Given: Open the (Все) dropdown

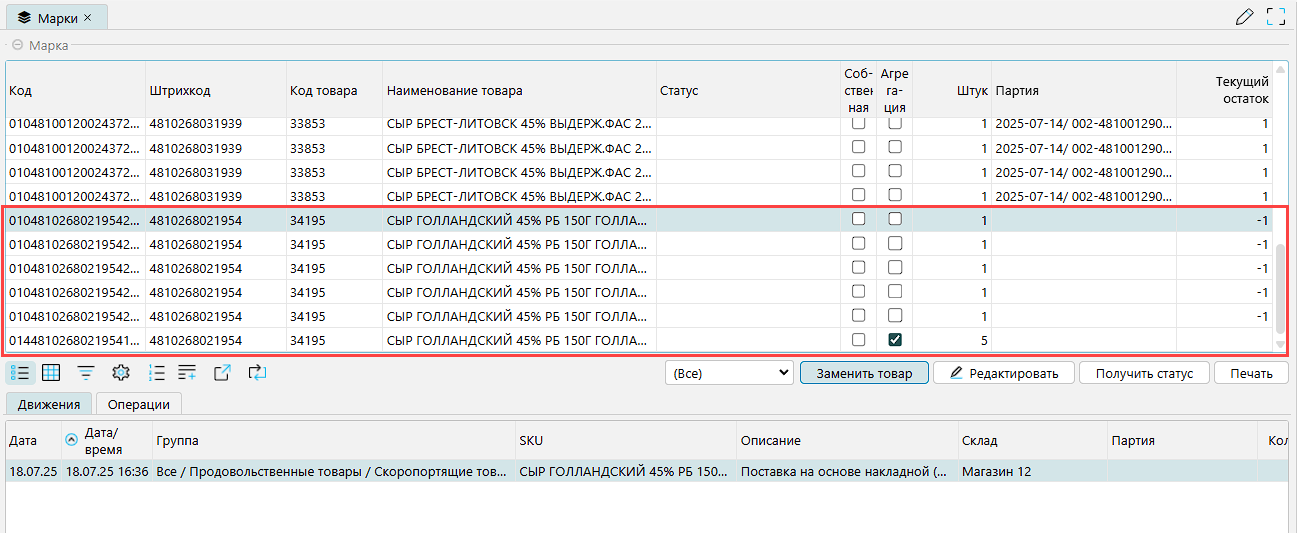Looking at the screenshot, I should pos(729,373).
